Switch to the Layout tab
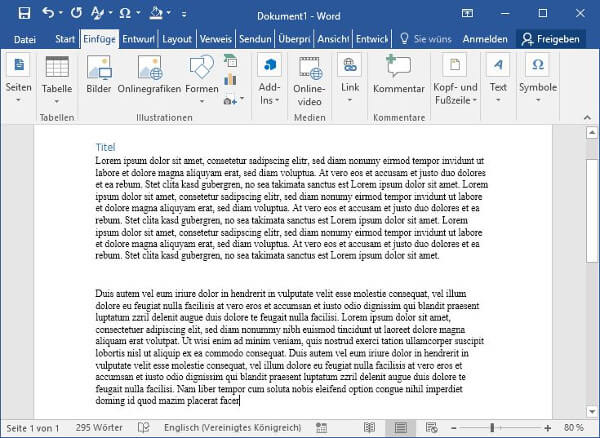 [x=177, y=39]
